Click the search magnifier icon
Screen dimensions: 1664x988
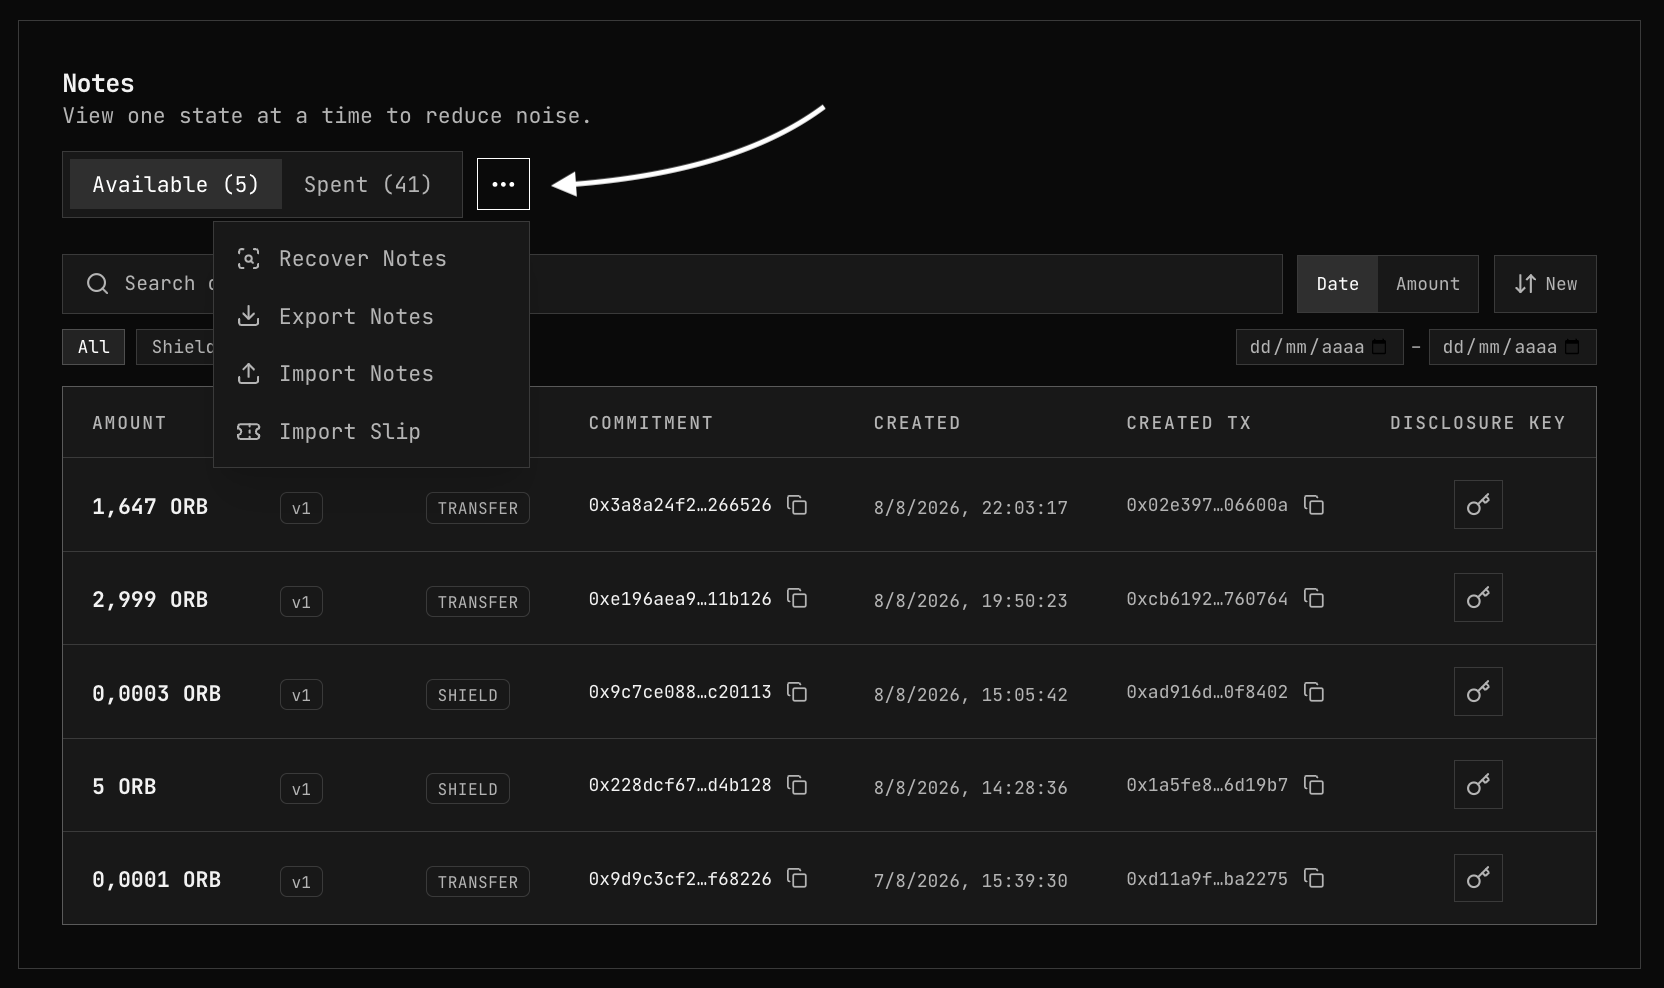click(97, 284)
